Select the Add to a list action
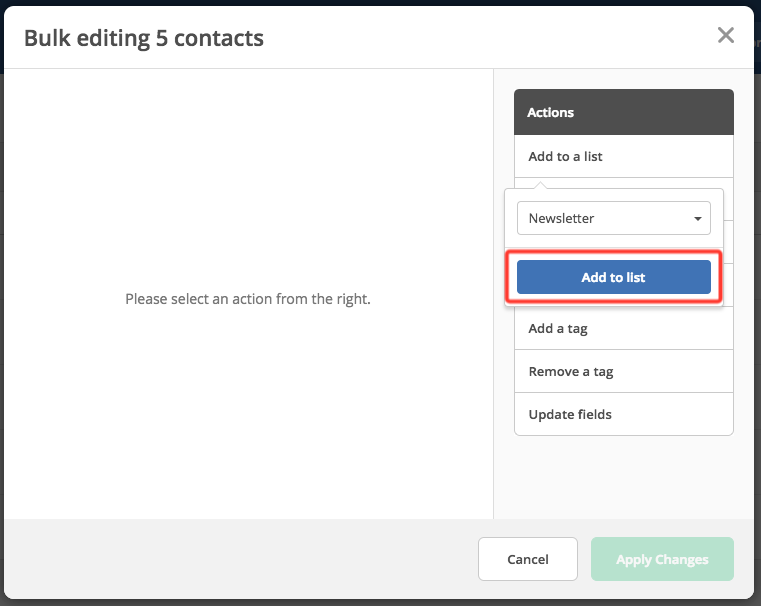Image resolution: width=761 pixels, height=606 pixels. (624, 156)
